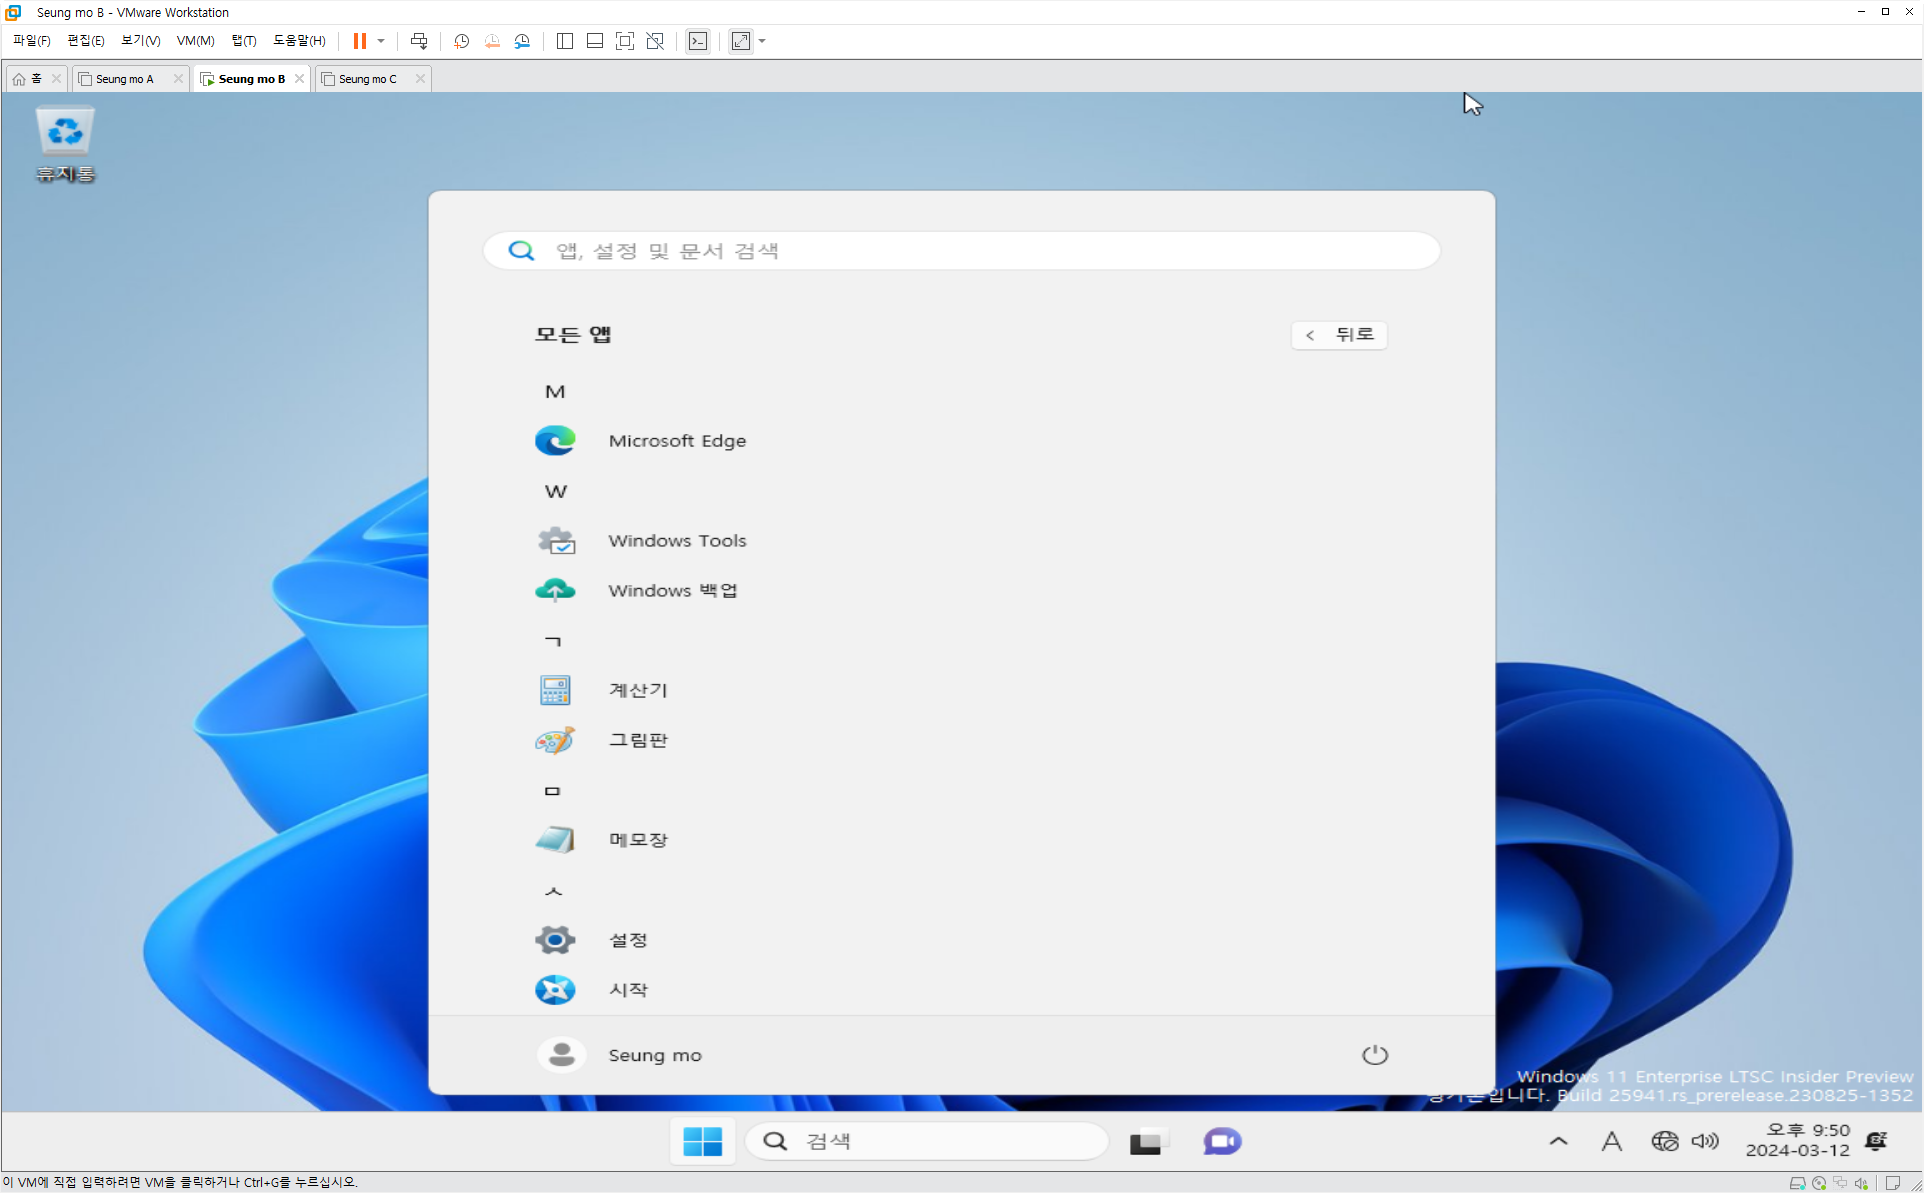The width and height of the screenshot is (1924, 1193).
Task: Click the power button in Start menu
Action: pyautogui.click(x=1375, y=1055)
